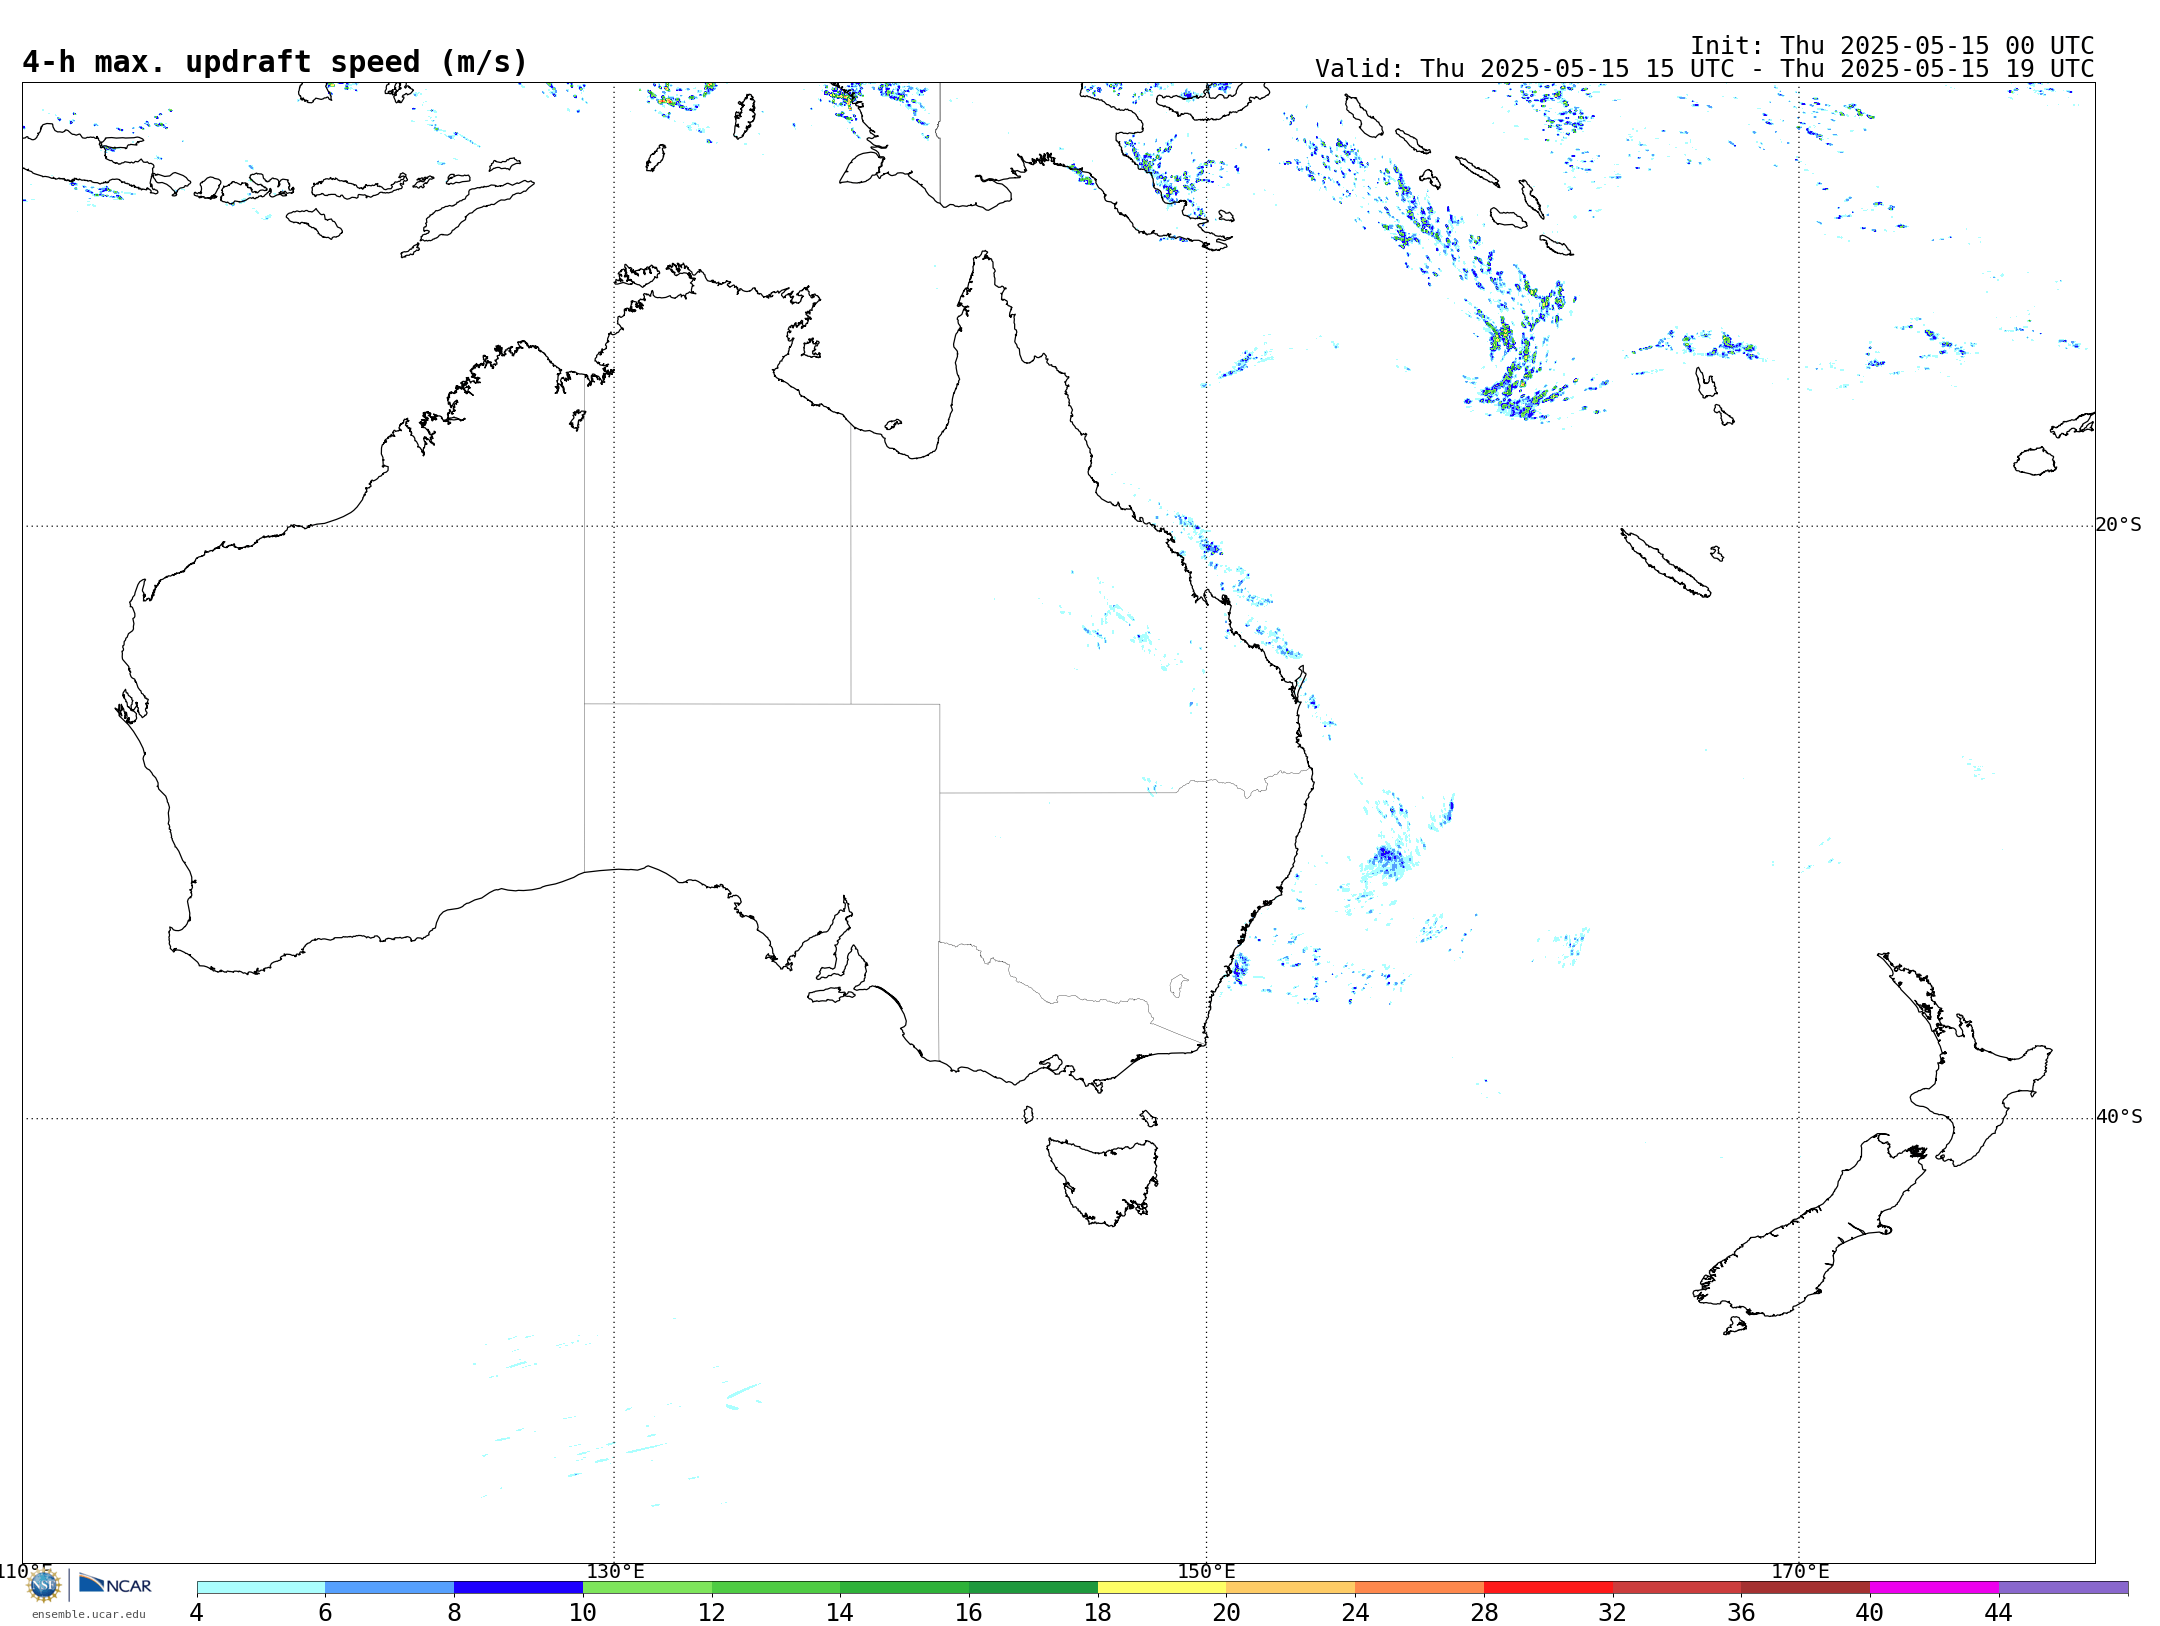Click colorbar tick label 4

197,1613
